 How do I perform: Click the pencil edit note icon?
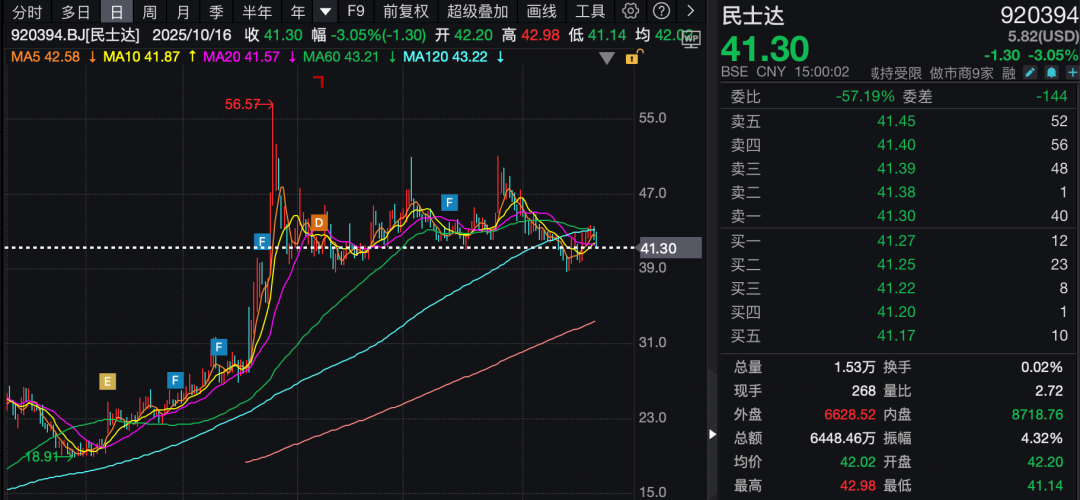(x=1031, y=73)
